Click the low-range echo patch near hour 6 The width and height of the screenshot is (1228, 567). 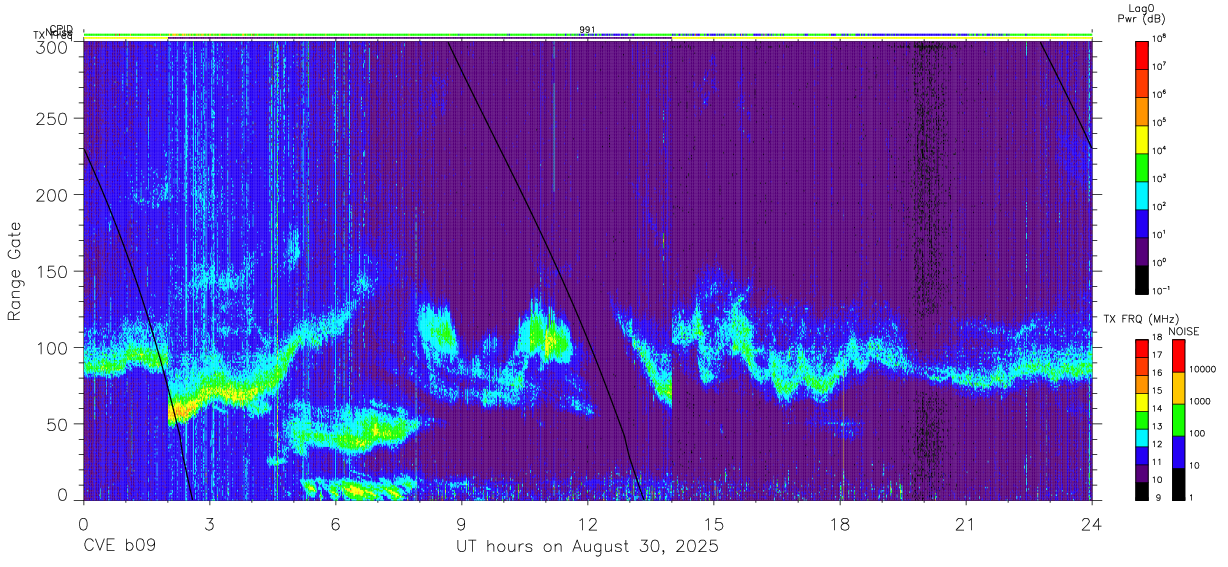pyautogui.click(x=358, y=489)
